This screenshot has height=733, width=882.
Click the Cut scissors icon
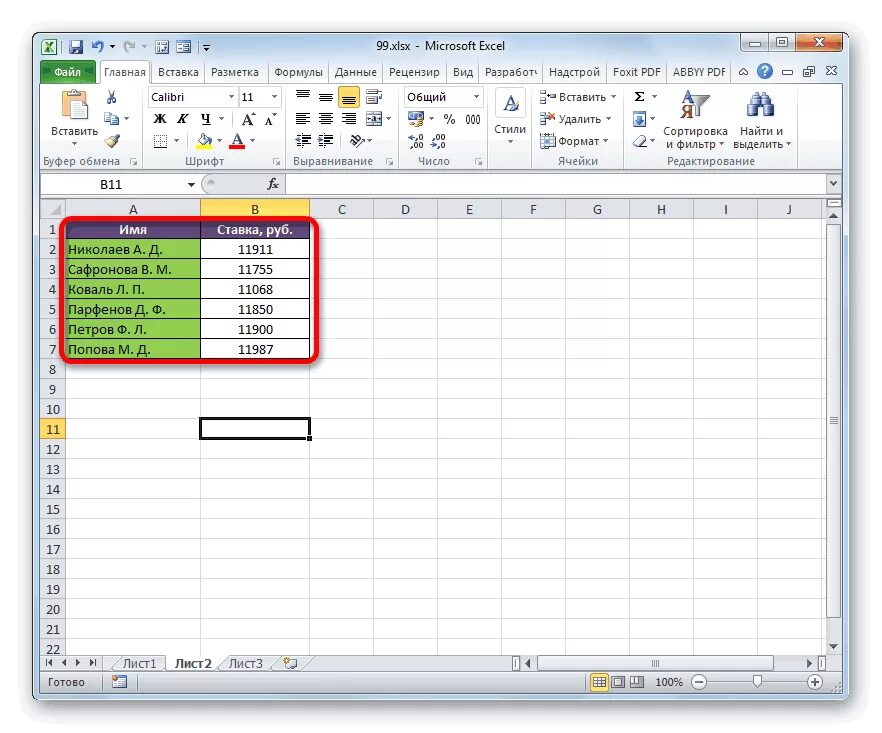111,97
